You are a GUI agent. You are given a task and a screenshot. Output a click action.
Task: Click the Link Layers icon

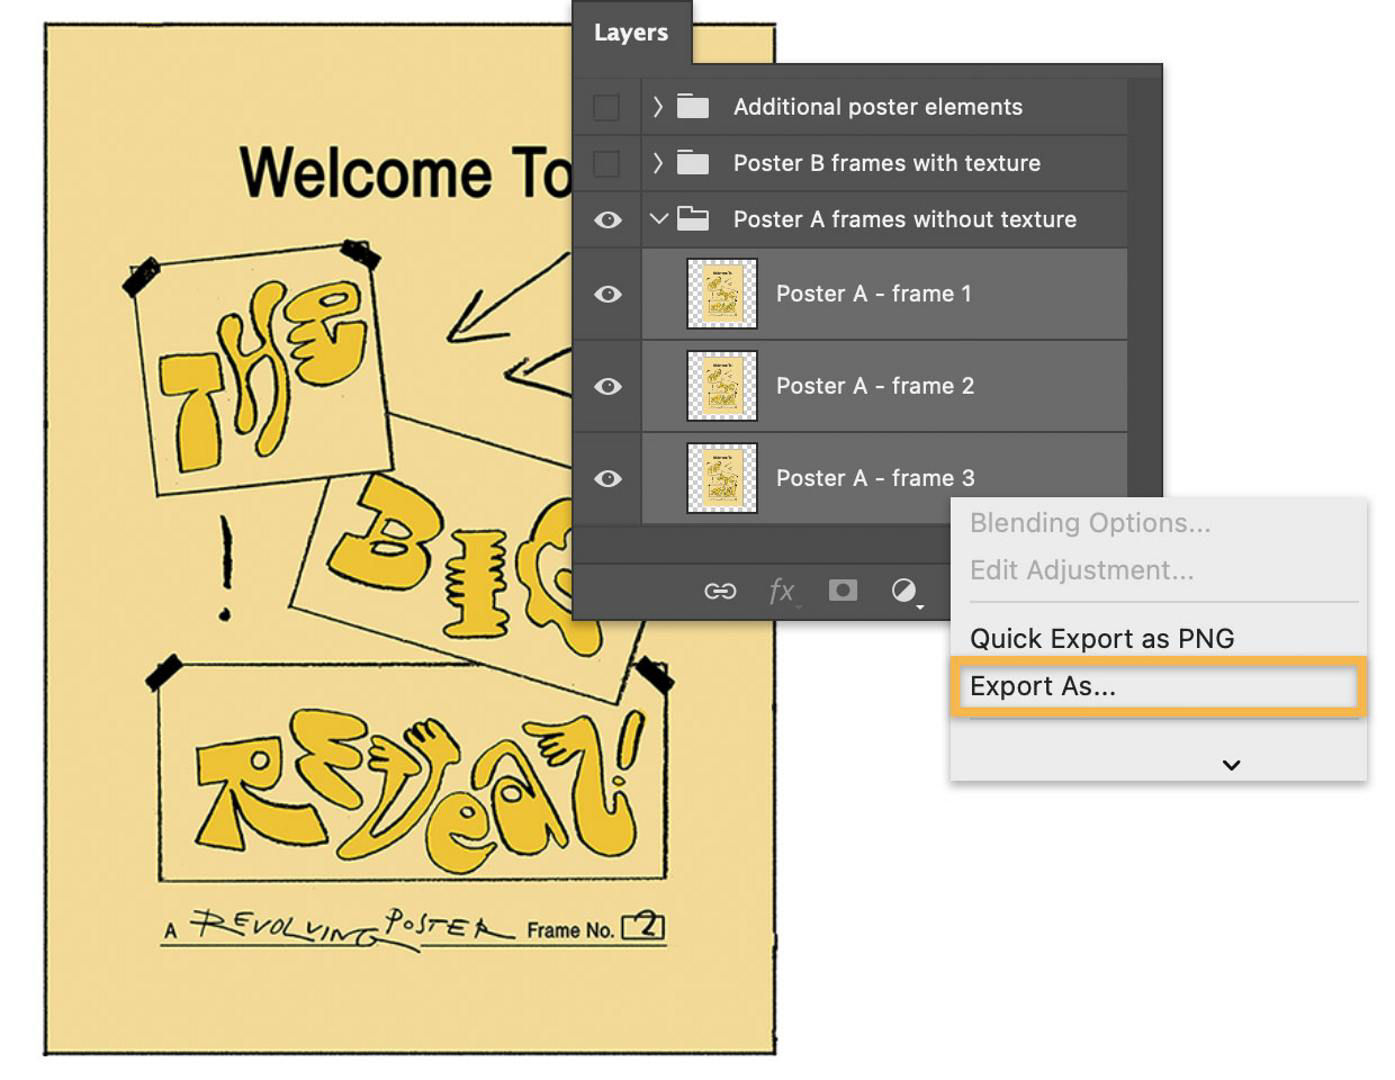[x=719, y=590]
